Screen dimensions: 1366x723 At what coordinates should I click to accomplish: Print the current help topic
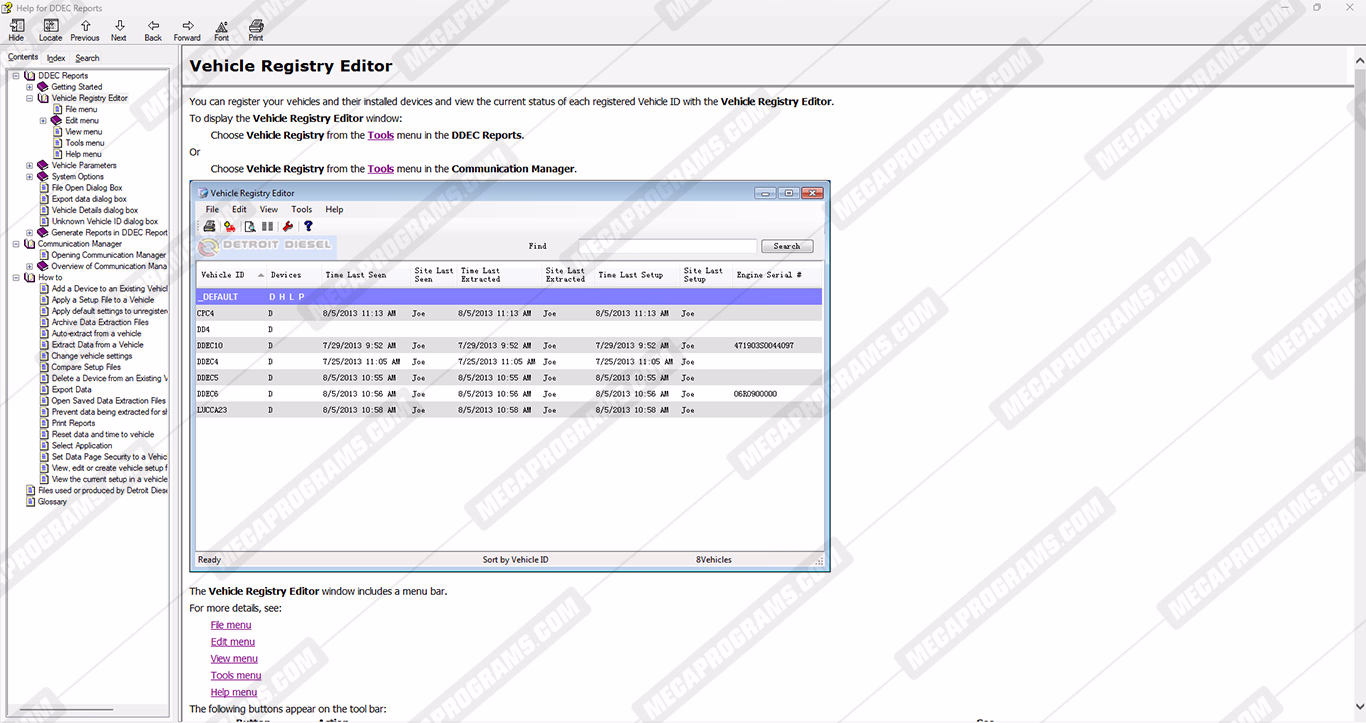pyautogui.click(x=256, y=29)
